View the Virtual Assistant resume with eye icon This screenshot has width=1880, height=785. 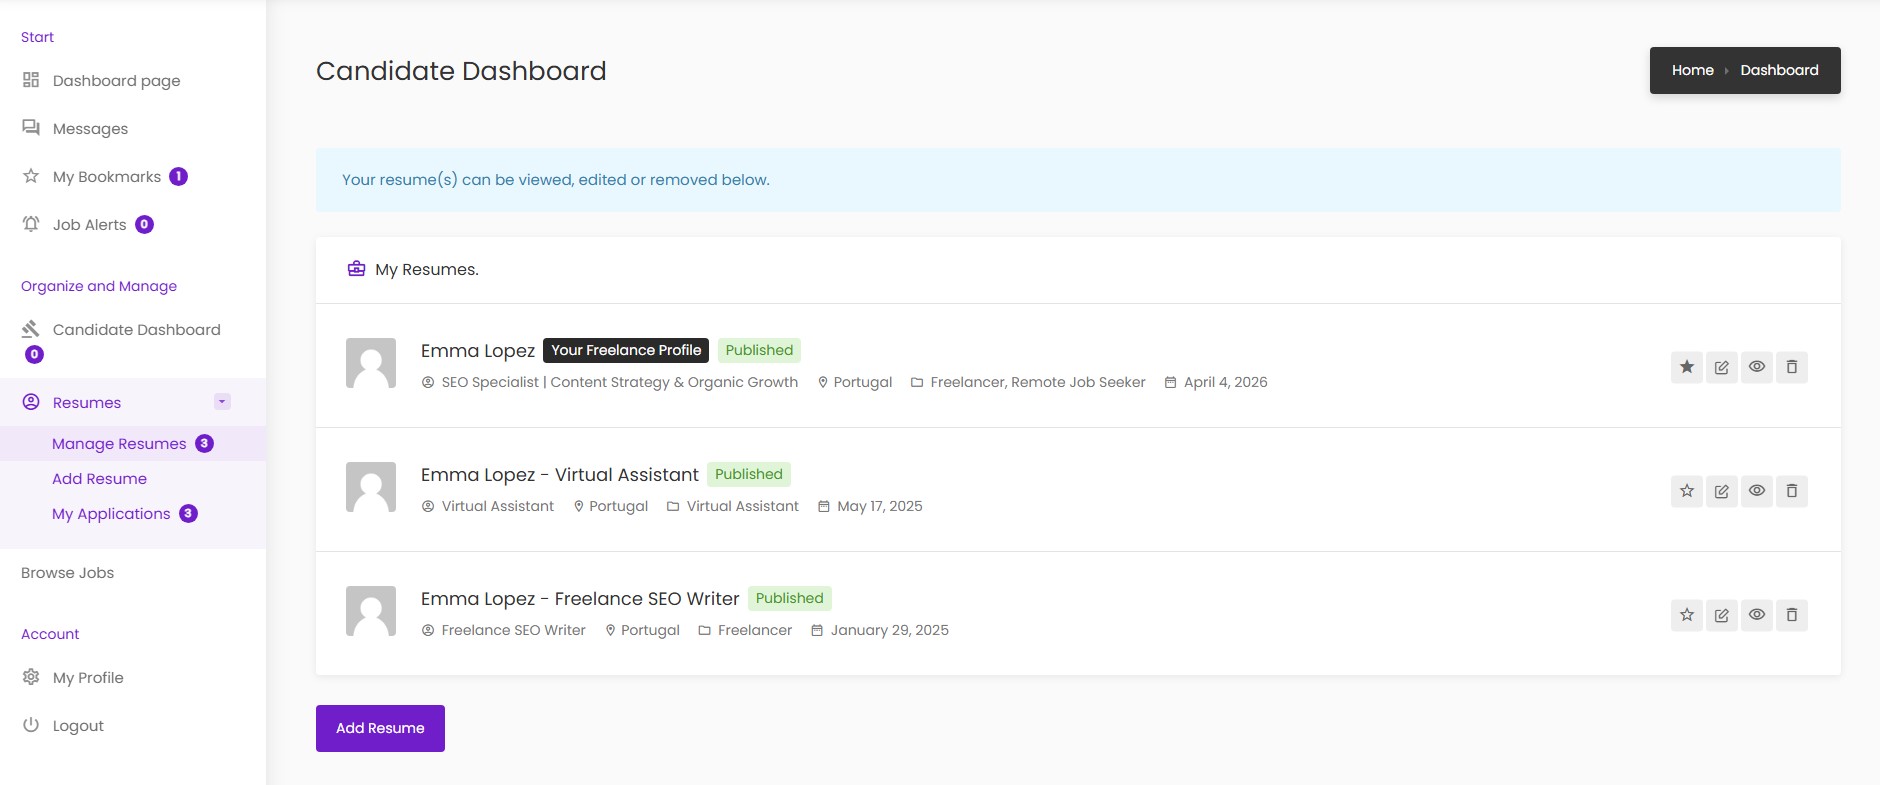point(1756,491)
